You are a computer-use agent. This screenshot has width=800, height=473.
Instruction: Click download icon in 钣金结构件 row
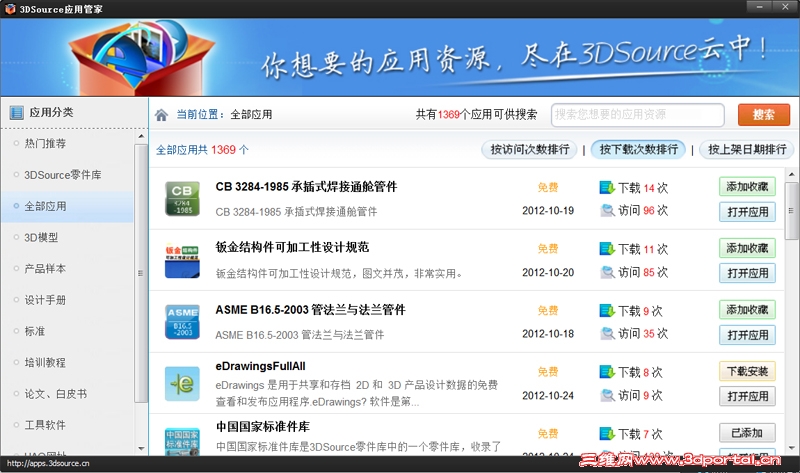click(607, 248)
